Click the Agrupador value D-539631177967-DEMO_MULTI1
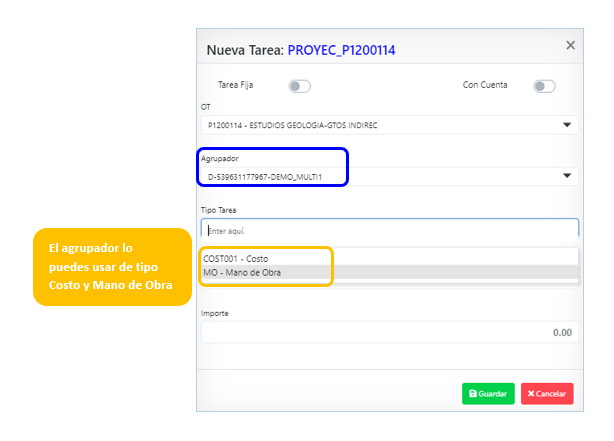Viewport: 614px width, 441px height. coord(265,177)
